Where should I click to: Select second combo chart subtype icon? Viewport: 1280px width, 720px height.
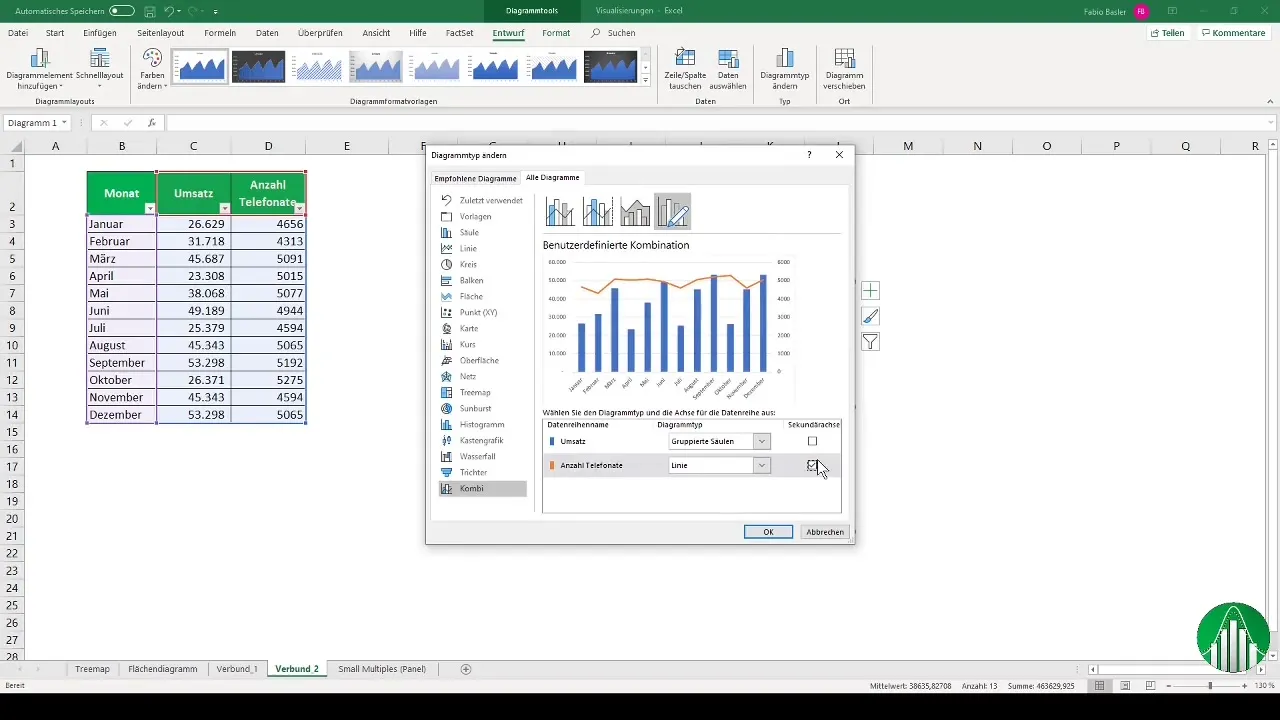tap(598, 212)
